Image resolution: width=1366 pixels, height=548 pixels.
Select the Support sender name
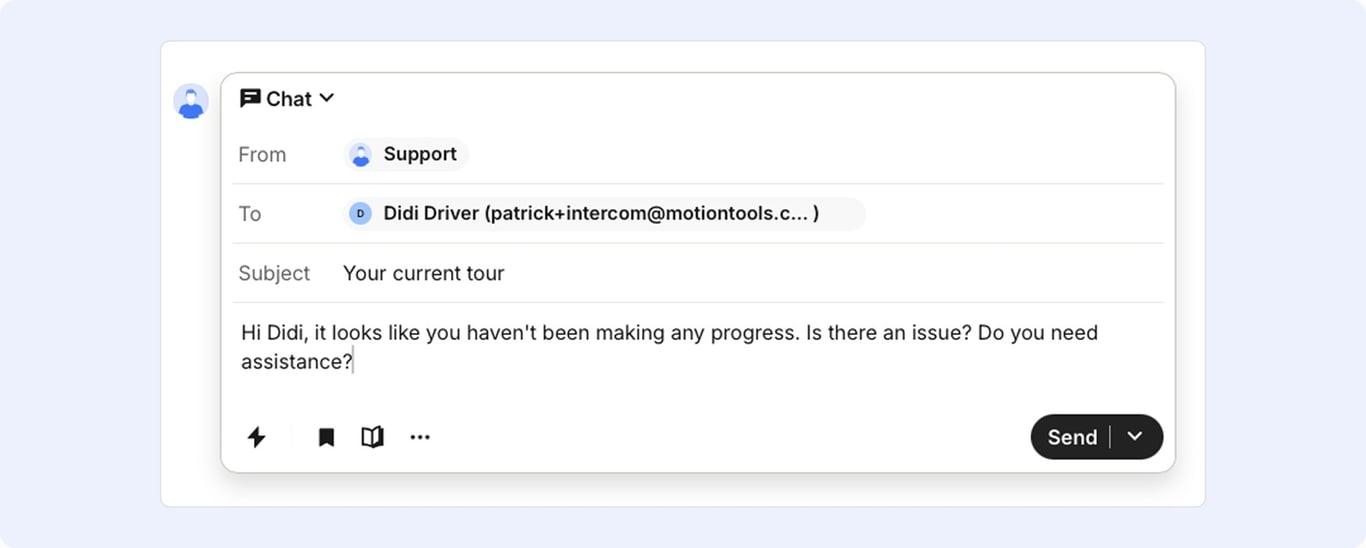pos(420,154)
